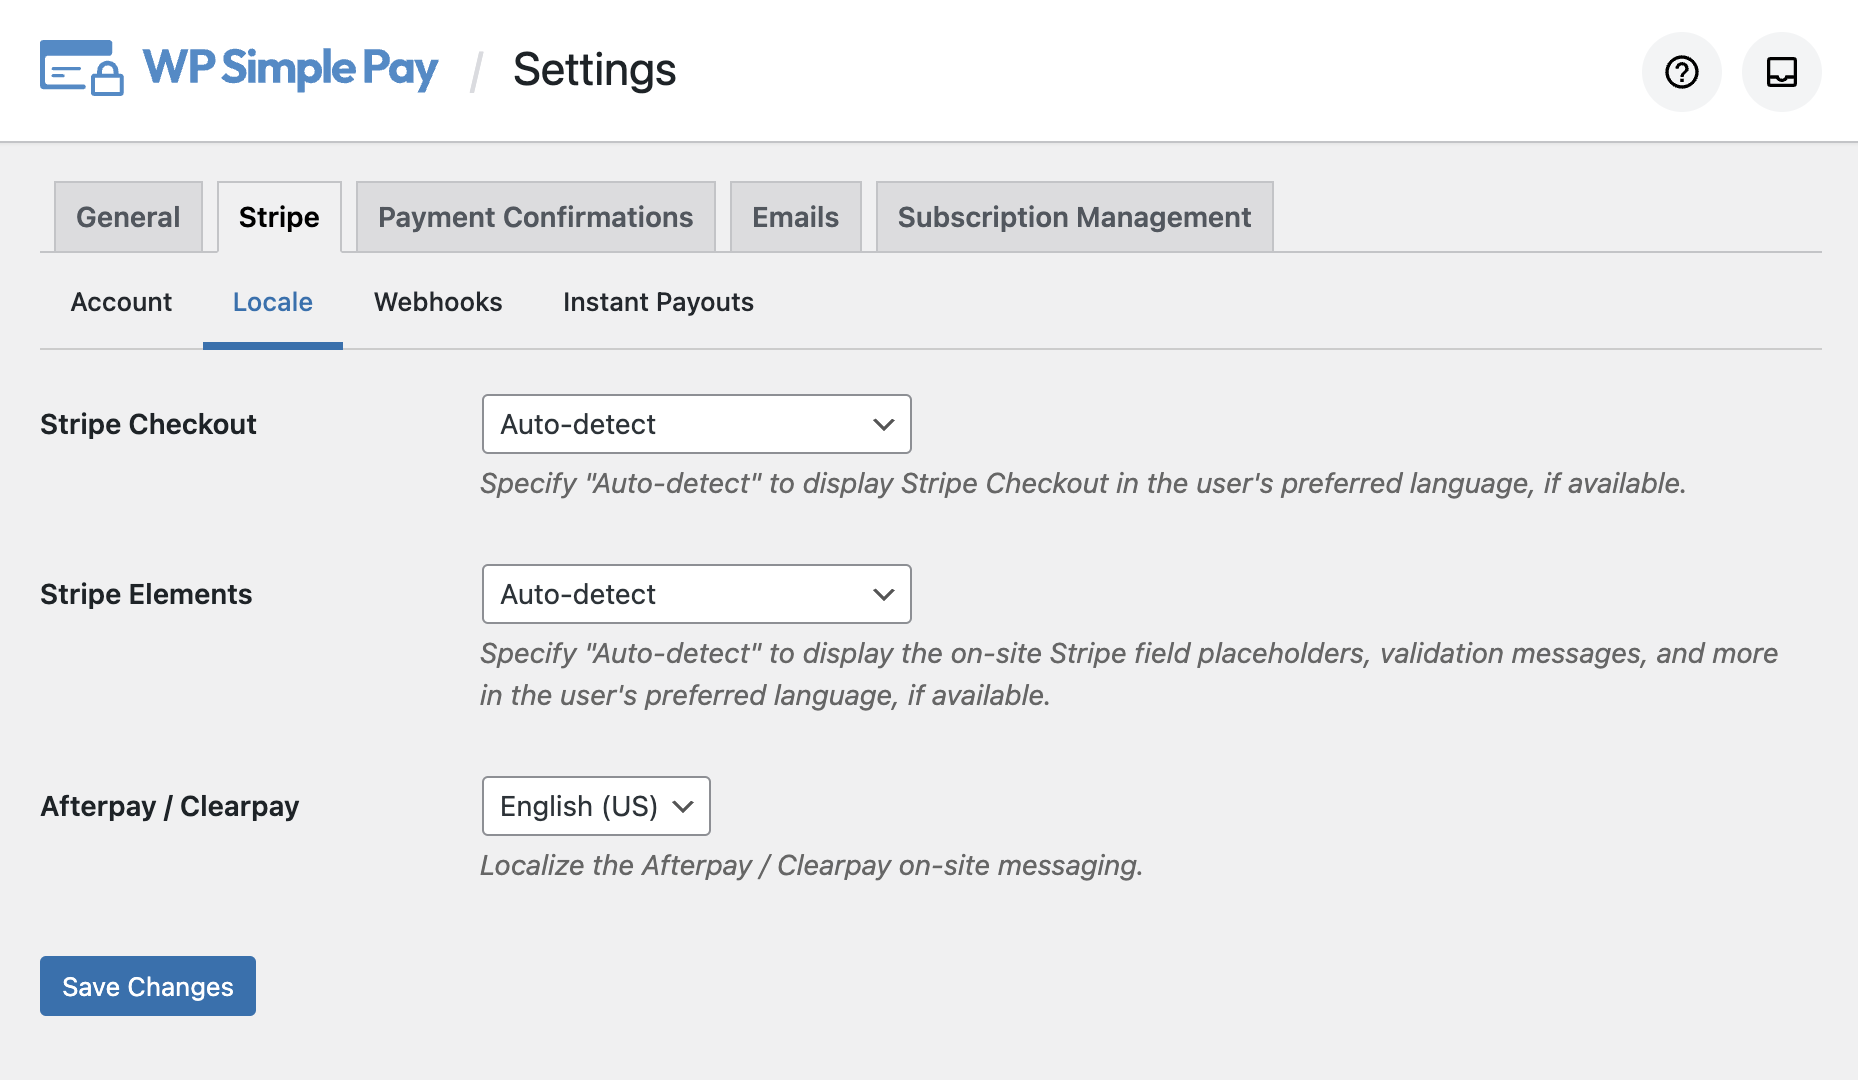This screenshot has height=1080, width=1858.
Task: Click the inbox notifications icon
Action: click(1781, 71)
